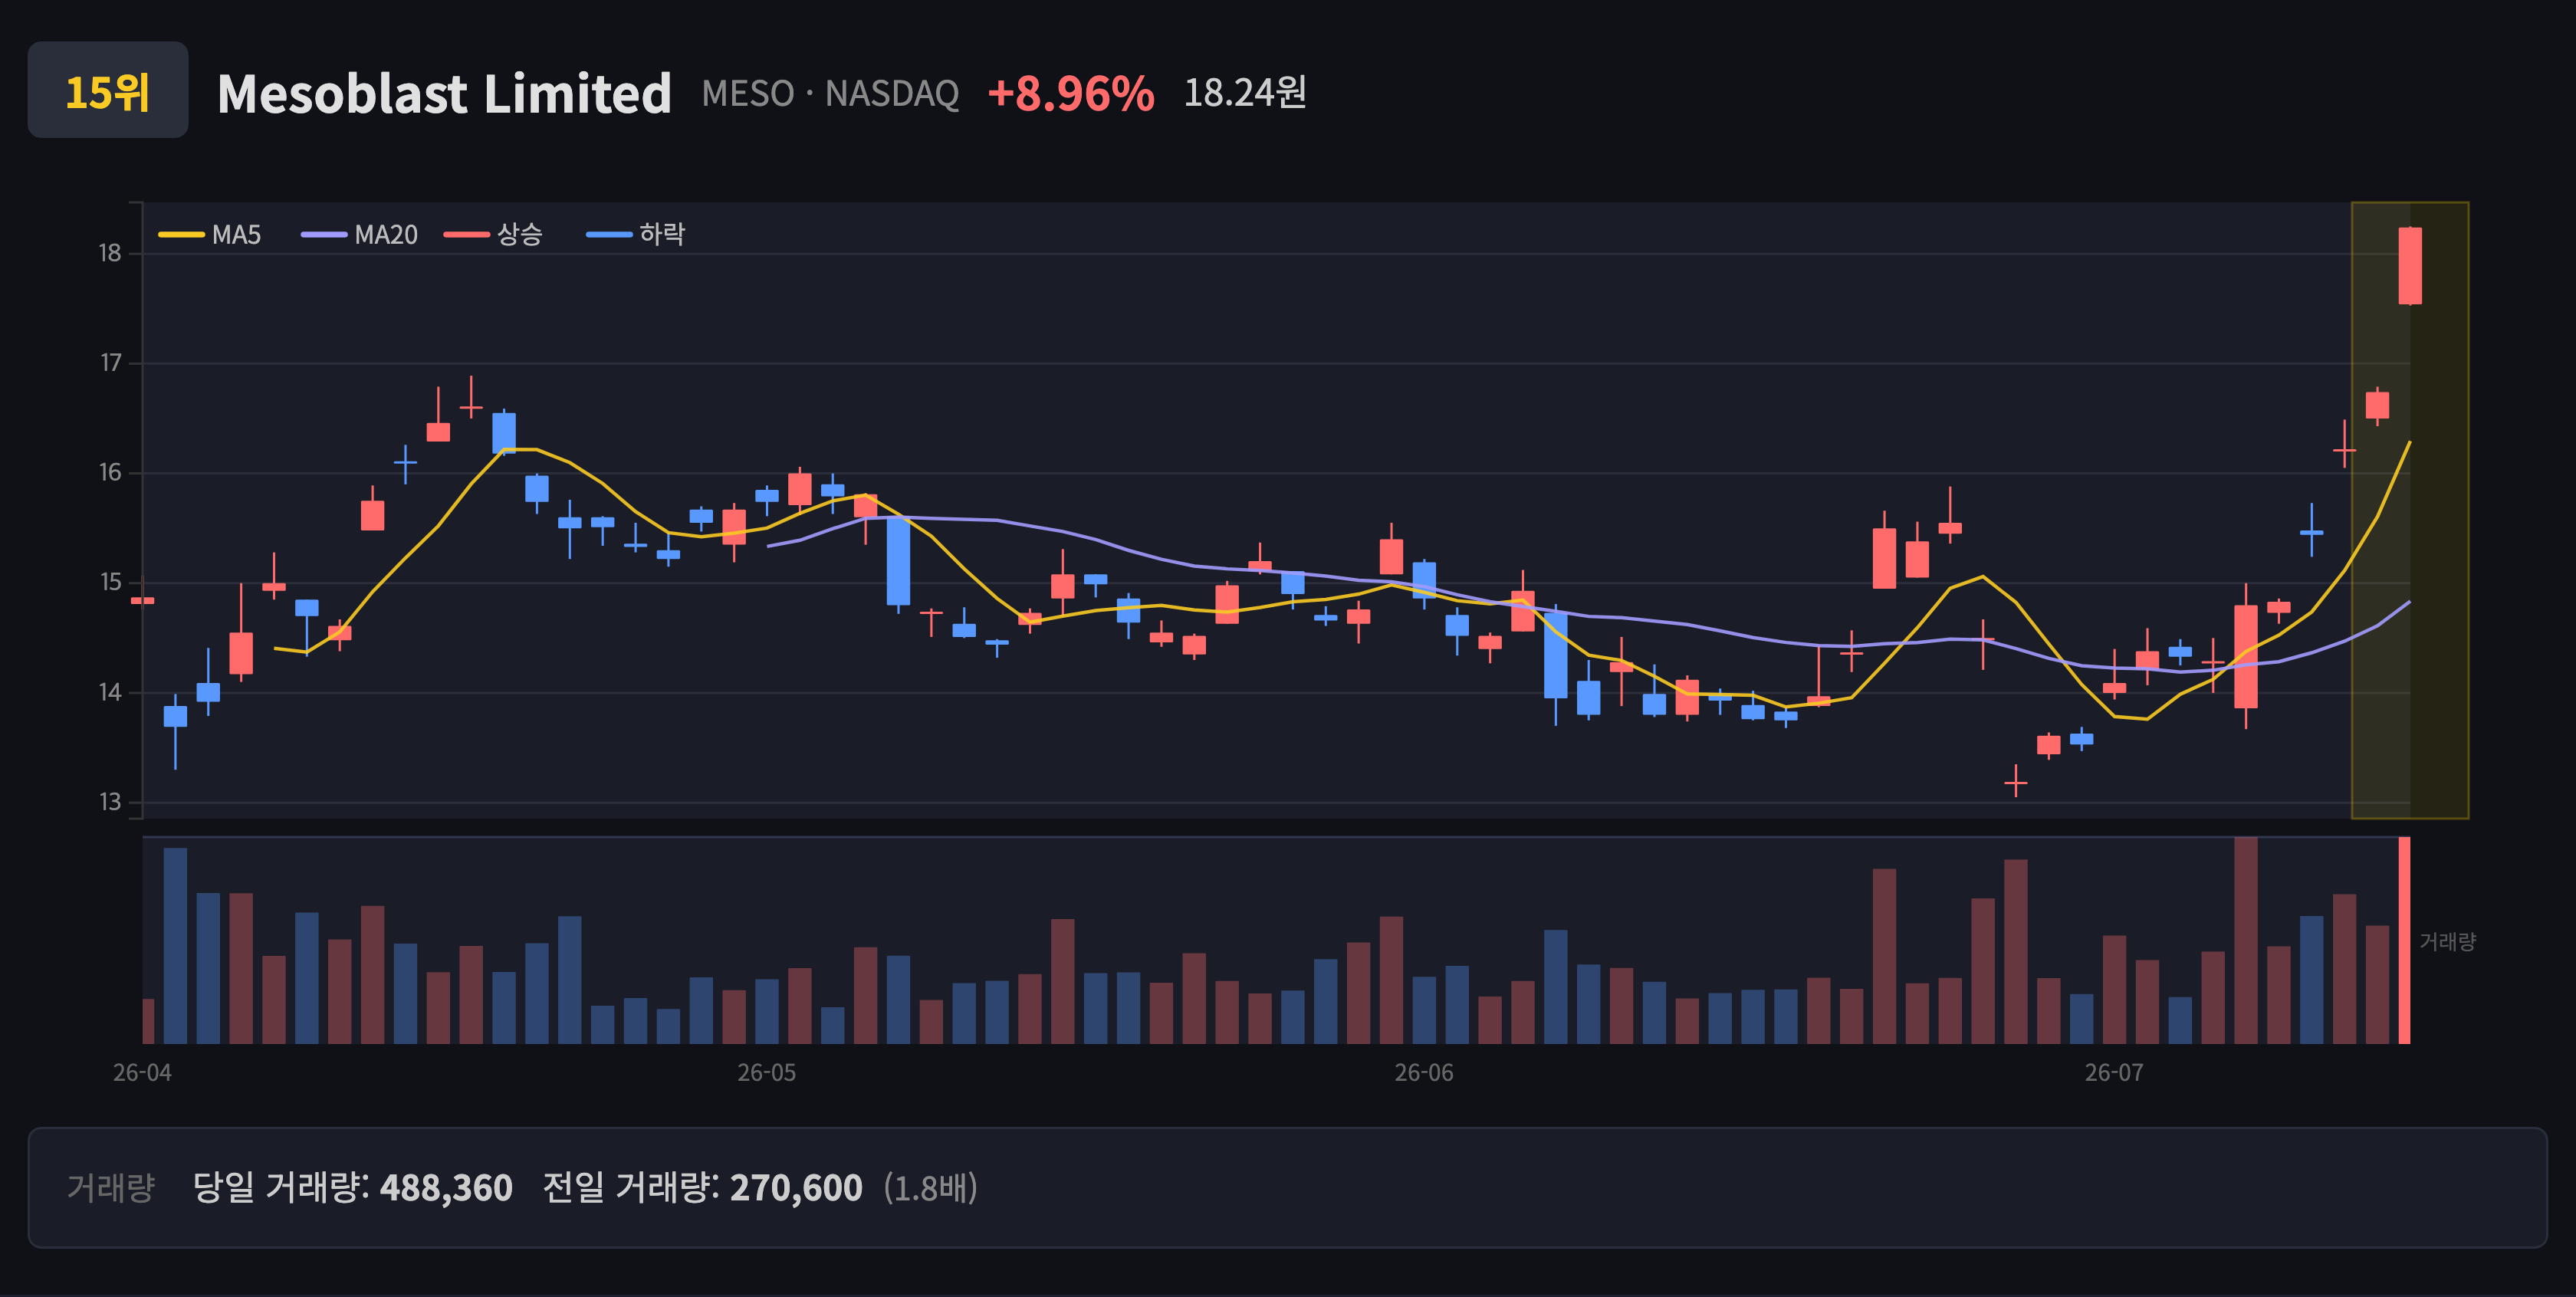Viewport: 2576px width, 1297px height.
Task: Click the (1.8배) volume ratio text
Action: 930,1187
